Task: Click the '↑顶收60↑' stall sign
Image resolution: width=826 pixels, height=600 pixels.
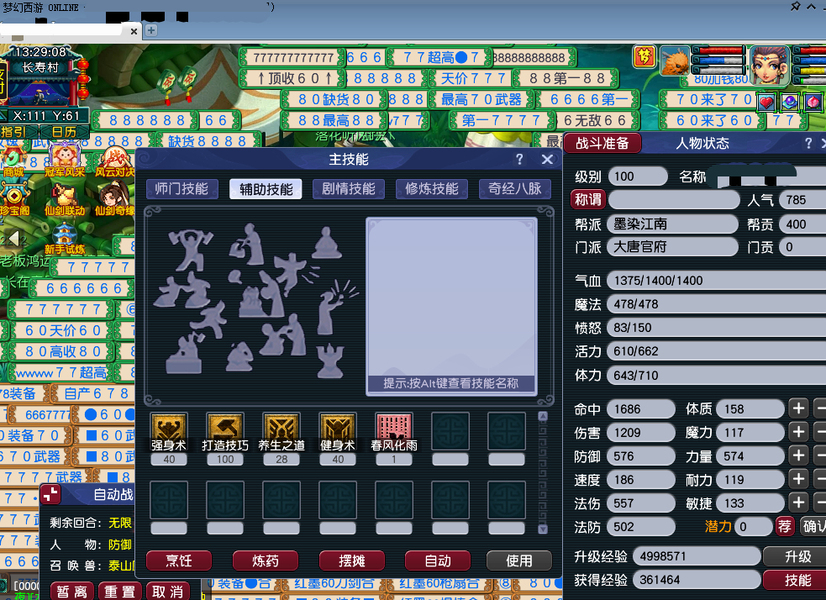Action: 293,78
